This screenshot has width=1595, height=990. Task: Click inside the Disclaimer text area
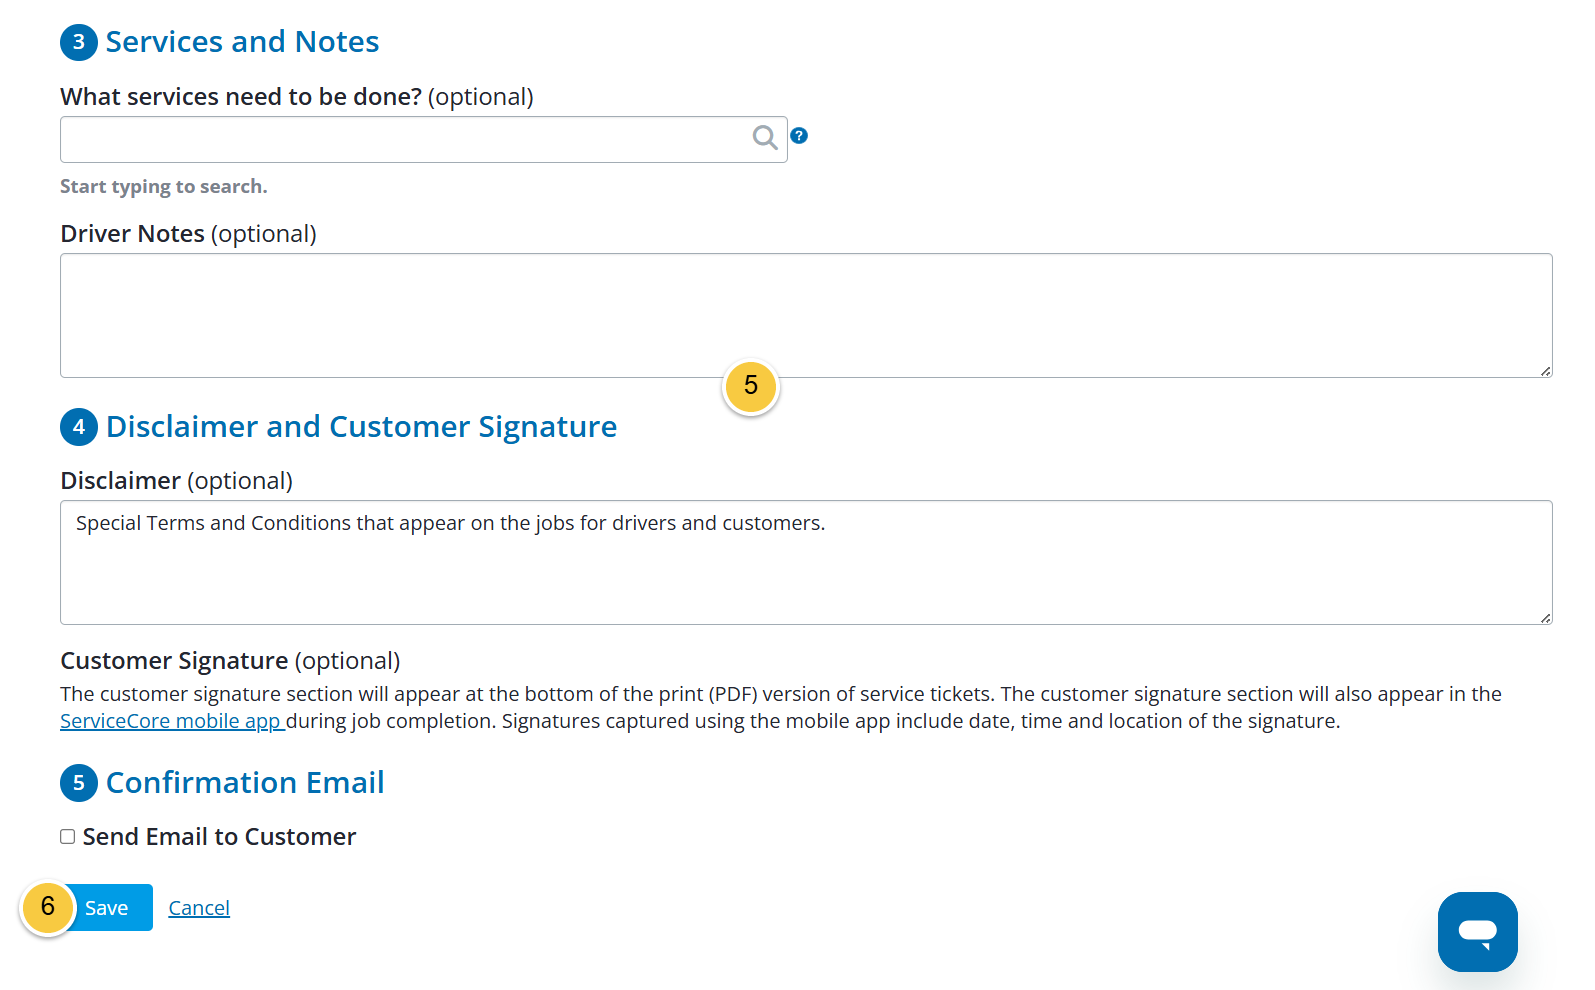coord(806,562)
